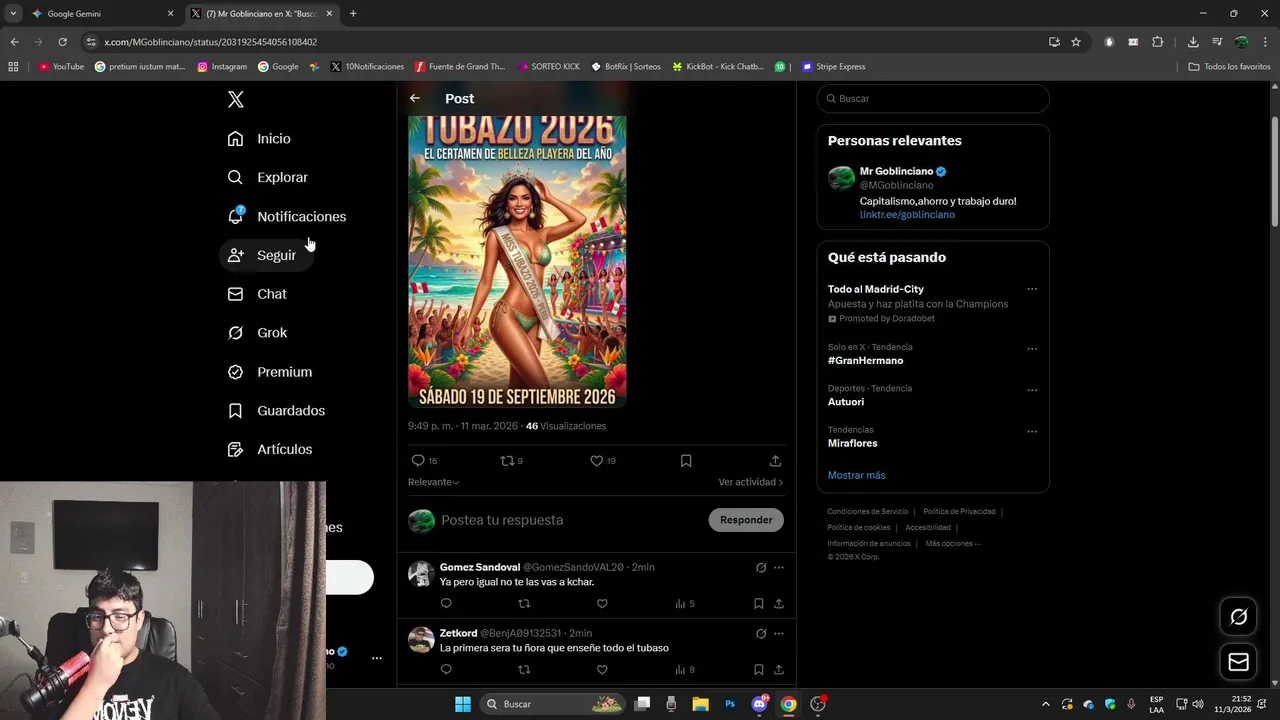Click the back arrow next to Post

coord(415,98)
